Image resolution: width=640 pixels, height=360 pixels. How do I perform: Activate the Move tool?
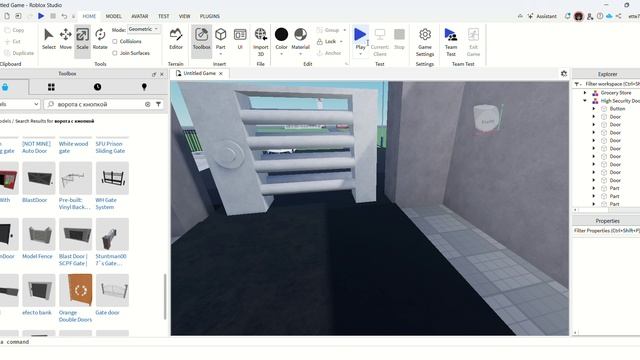tap(65, 39)
